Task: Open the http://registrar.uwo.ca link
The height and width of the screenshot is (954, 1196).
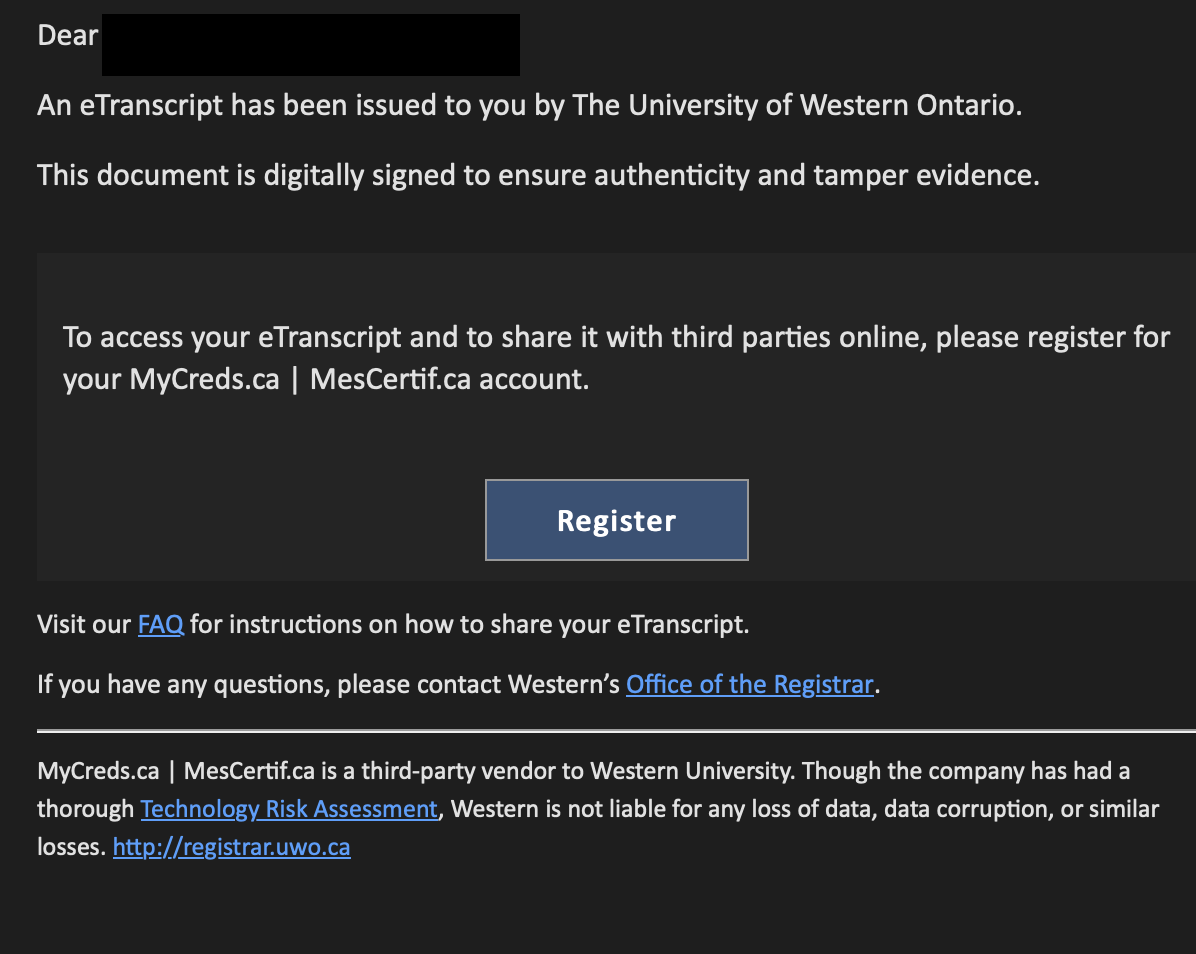Action: coord(232,847)
